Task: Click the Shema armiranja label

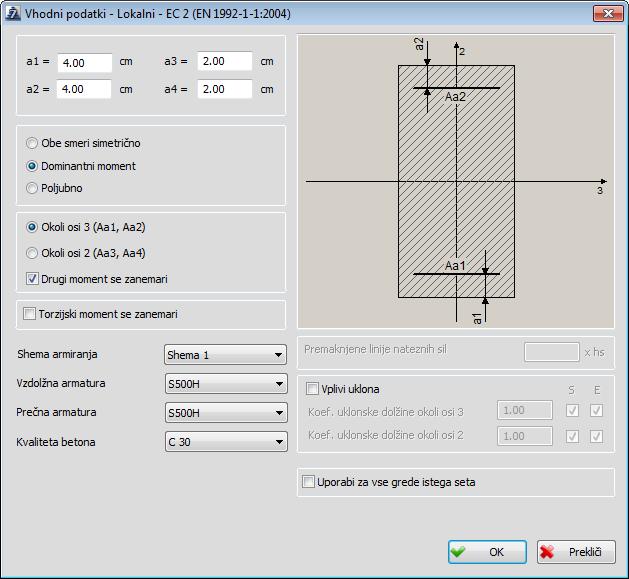Action: click(57, 354)
